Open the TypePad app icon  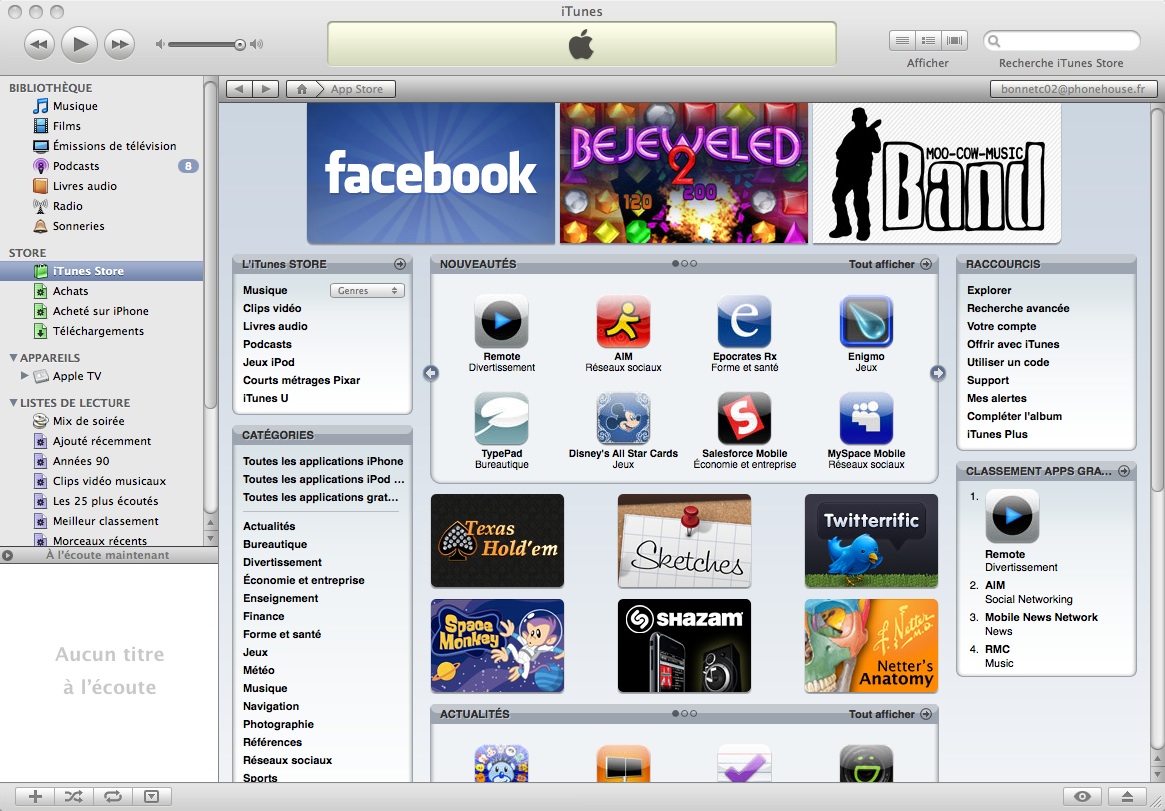pyautogui.click(x=502, y=419)
